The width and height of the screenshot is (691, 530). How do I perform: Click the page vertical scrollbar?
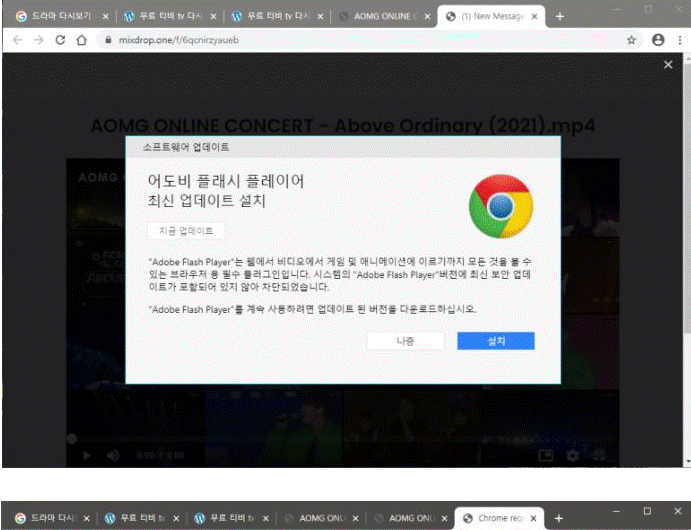click(x=687, y=260)
